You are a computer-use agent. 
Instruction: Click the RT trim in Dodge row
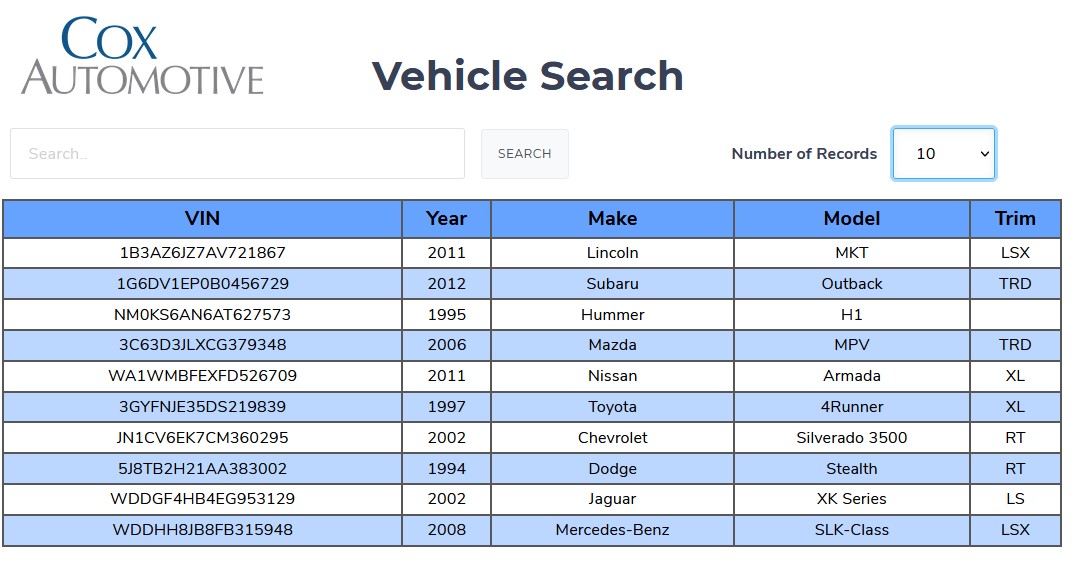click(x=1015, y=469)
